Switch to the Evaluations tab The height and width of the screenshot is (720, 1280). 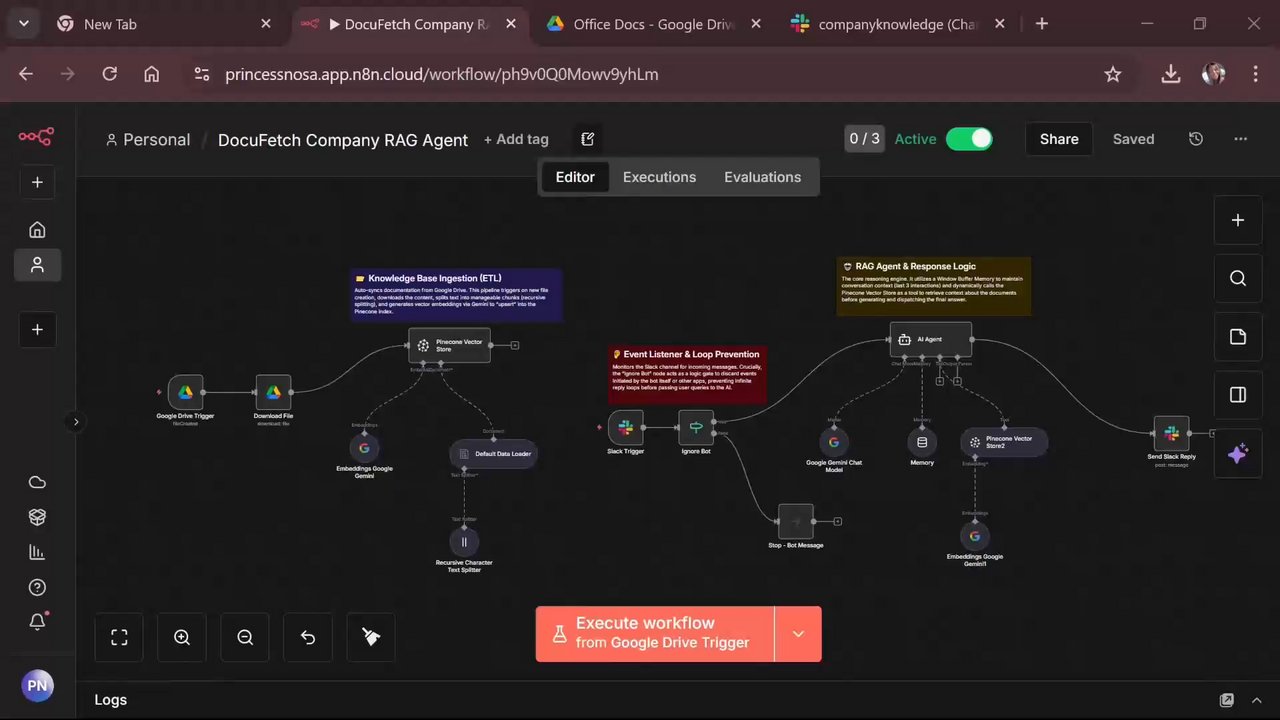(x=762, y=177)
